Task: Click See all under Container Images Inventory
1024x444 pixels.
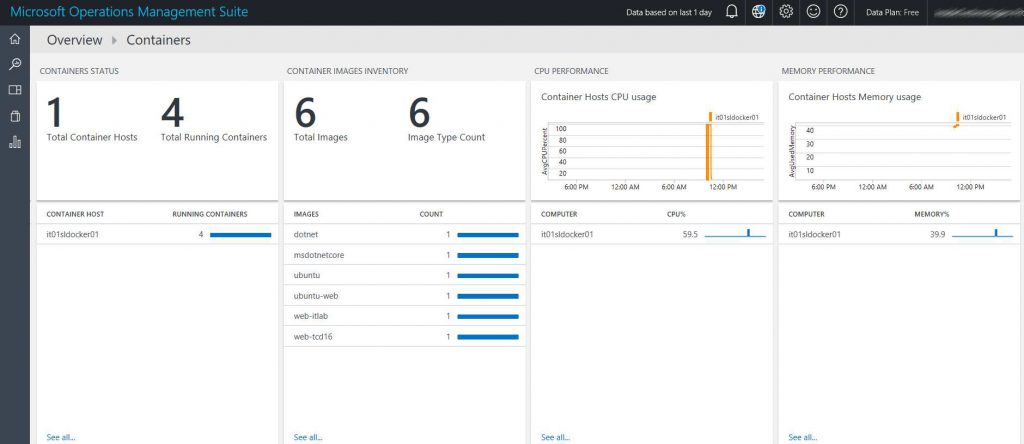Action: (x=308, y=437)
